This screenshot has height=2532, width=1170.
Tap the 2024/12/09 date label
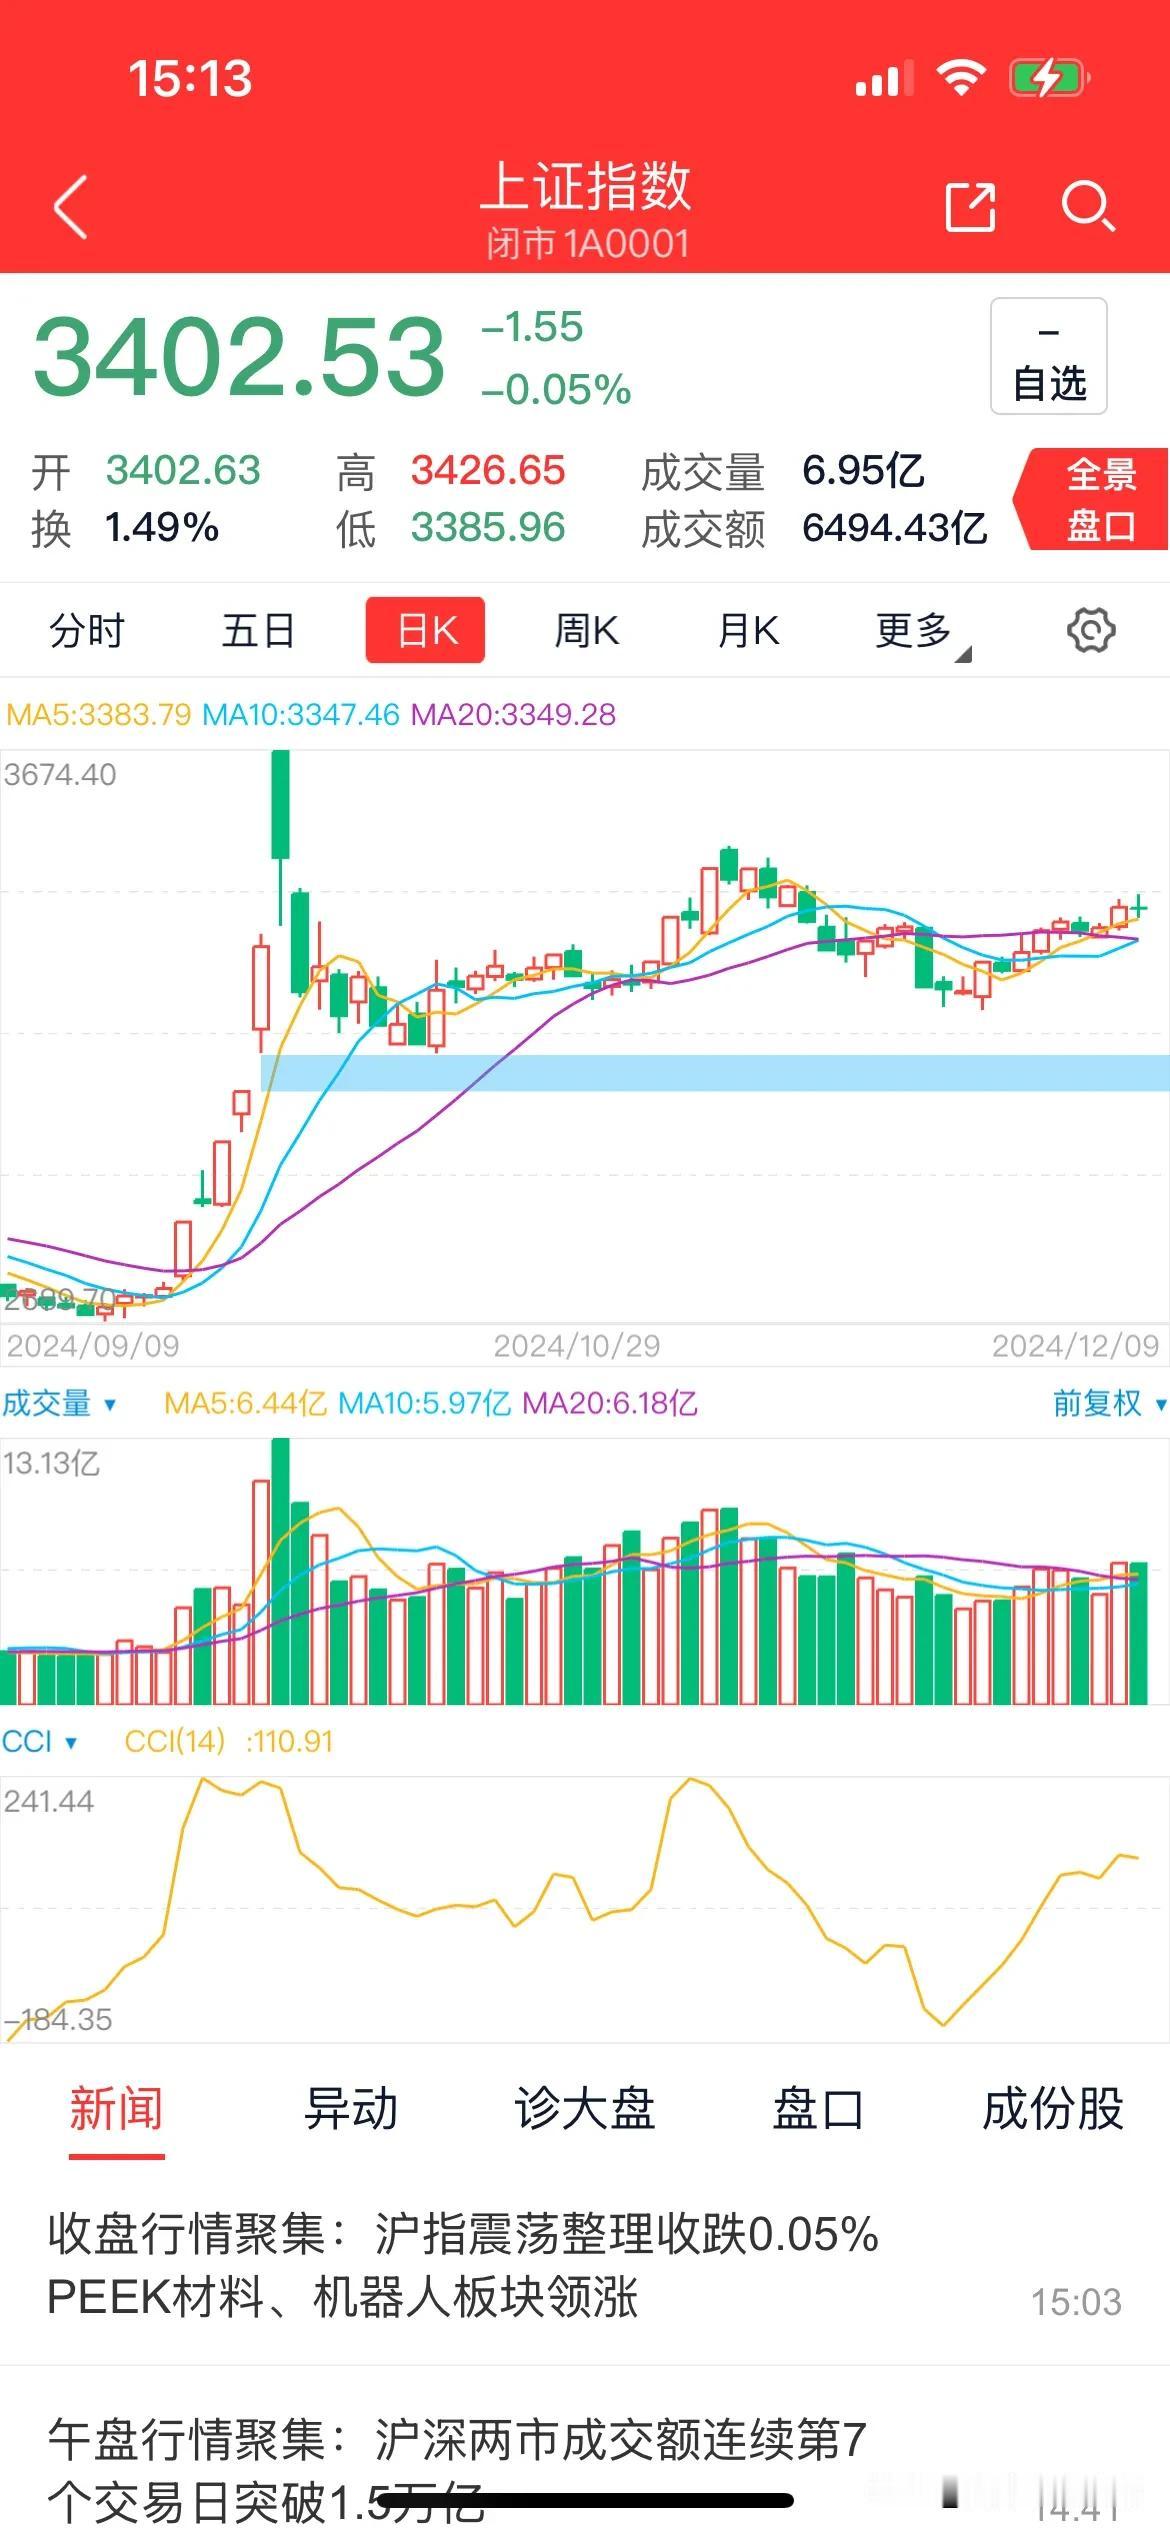[1075, 1346]
